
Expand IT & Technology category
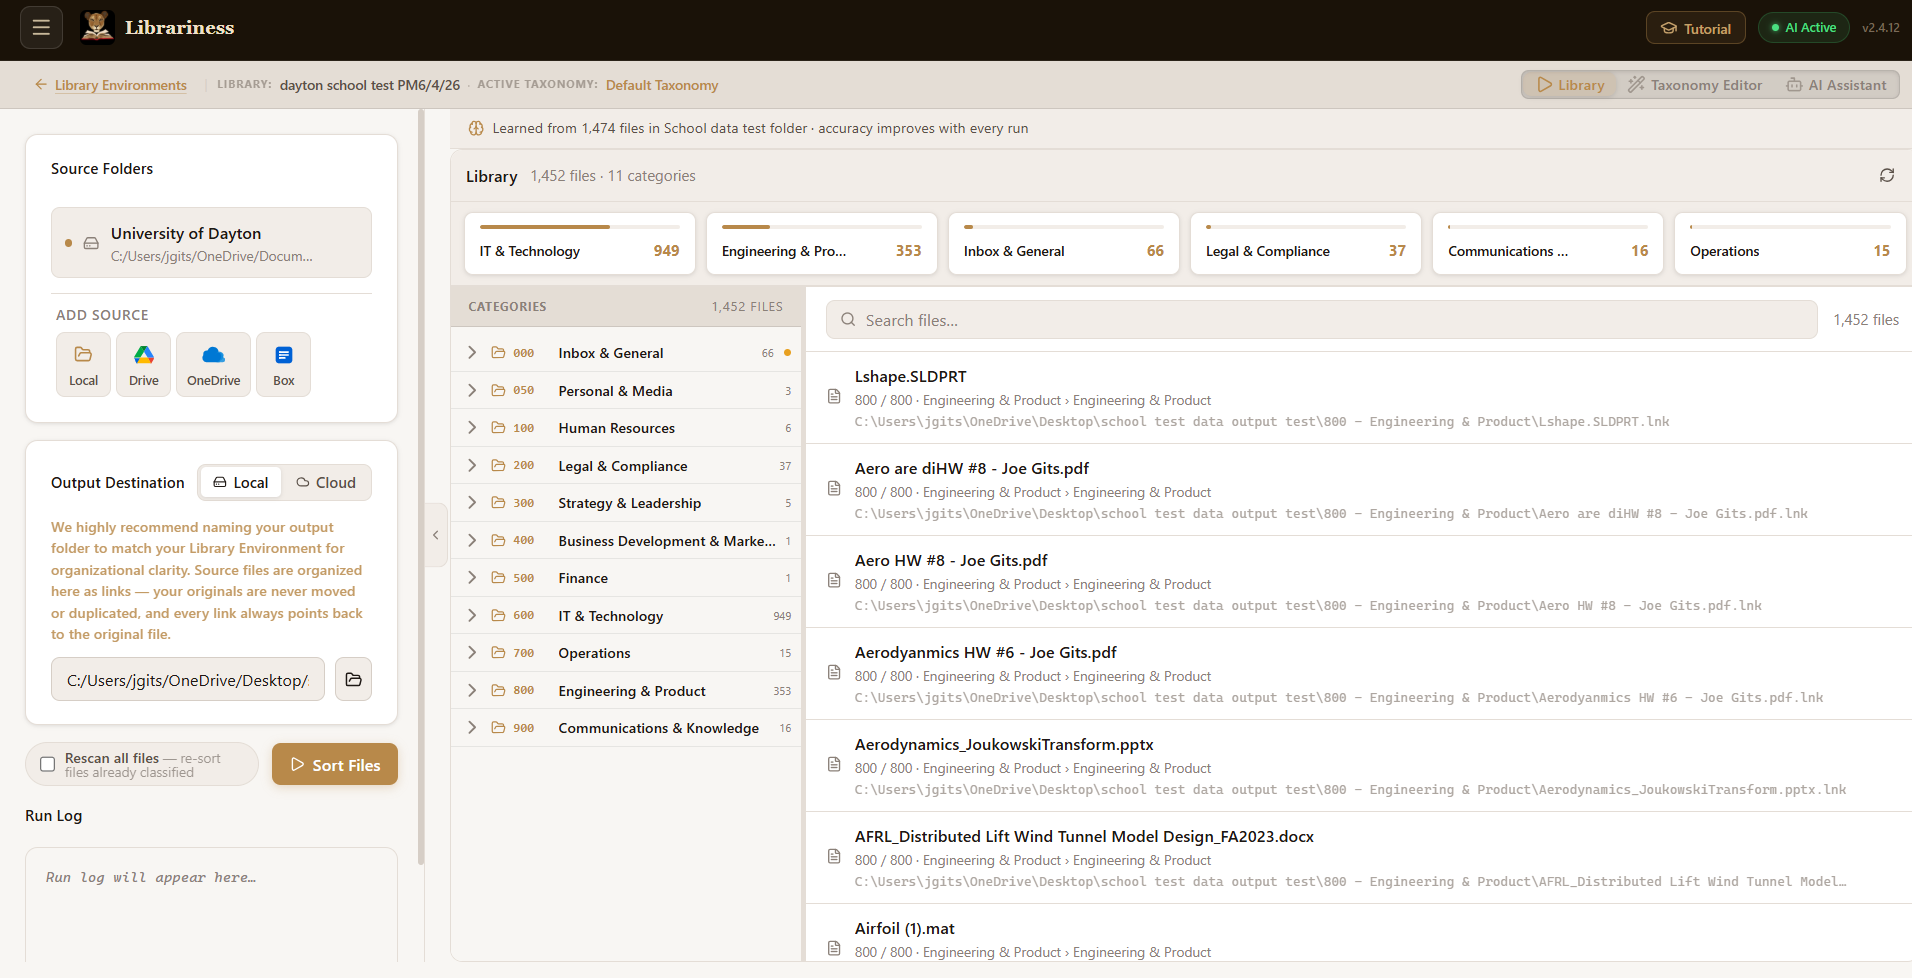(472, 615)
